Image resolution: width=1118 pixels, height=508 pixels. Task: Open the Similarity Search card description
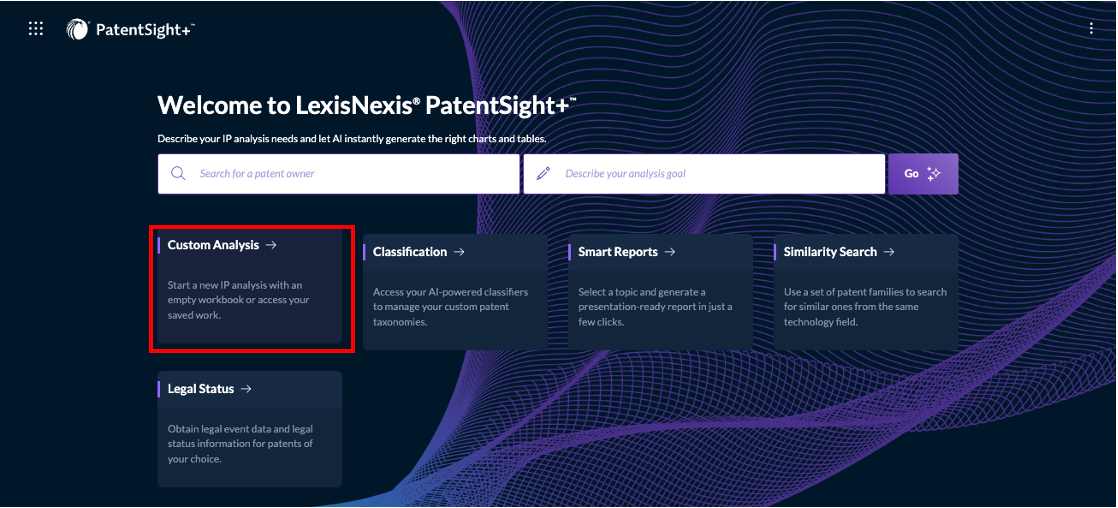(x=861, y=307)
